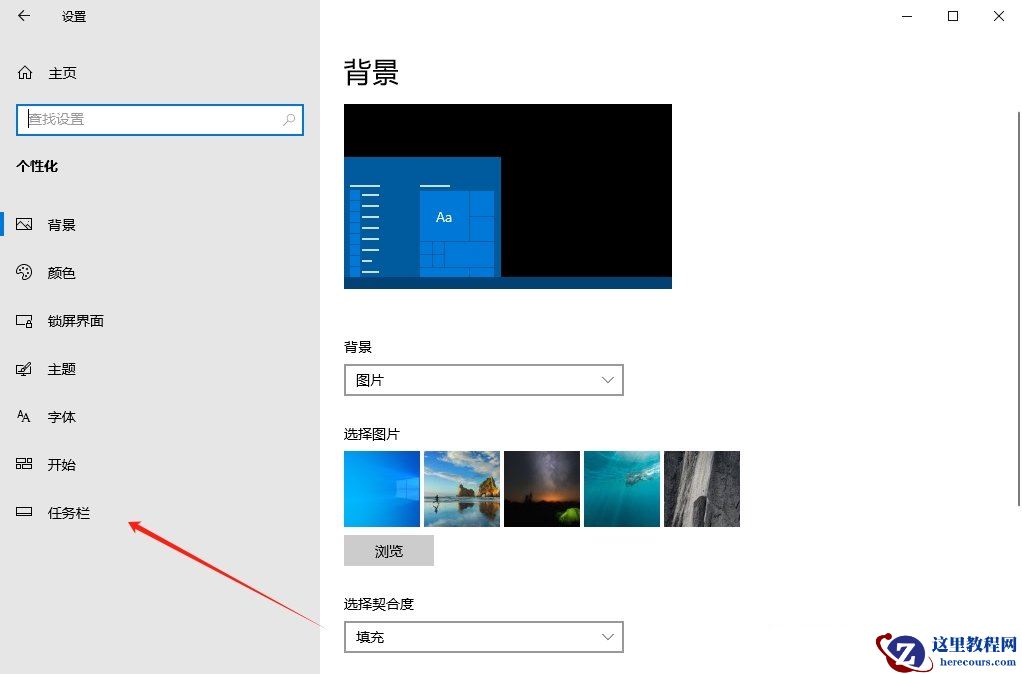Open 任务栏 settings from sidebar

[x=24, y=512]
